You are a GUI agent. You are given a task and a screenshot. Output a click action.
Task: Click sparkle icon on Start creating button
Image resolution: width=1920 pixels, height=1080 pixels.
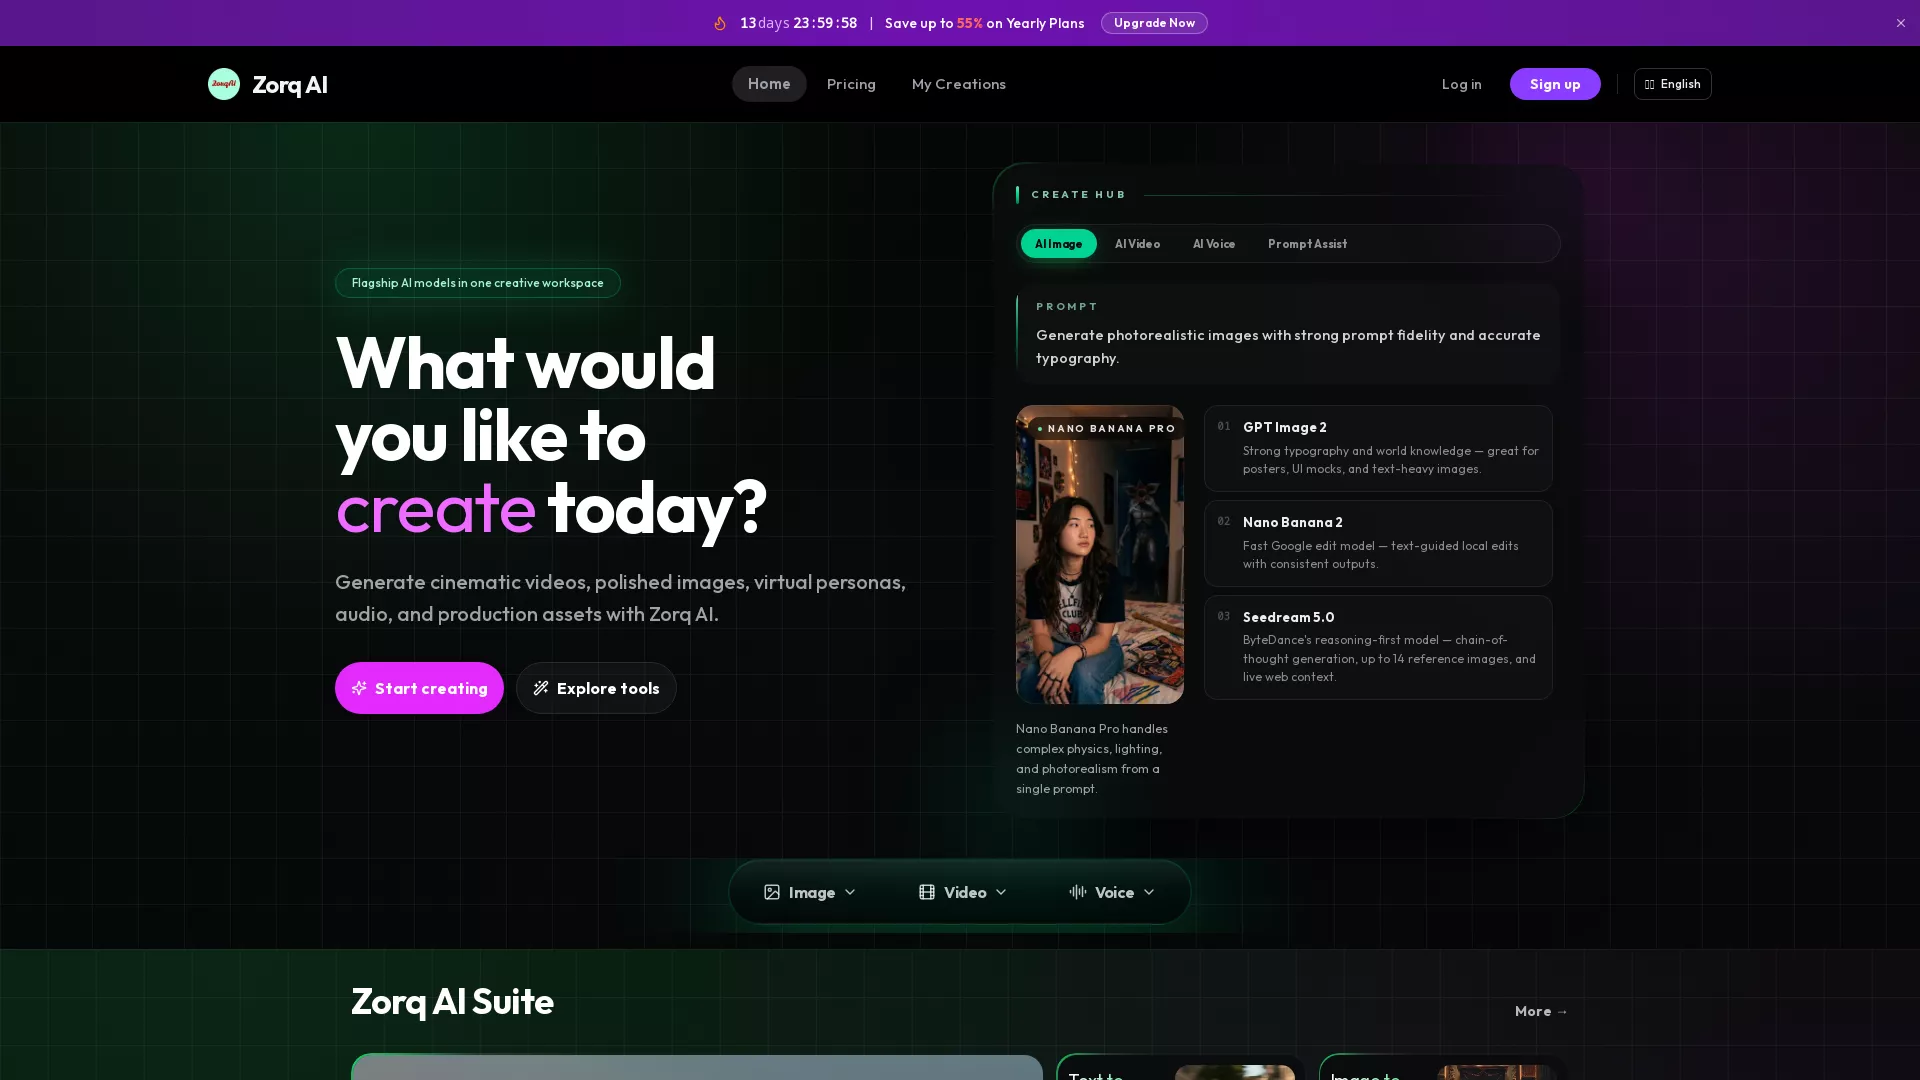point(359,688)
